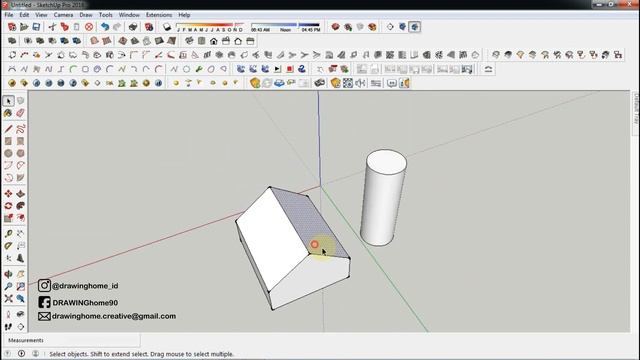Select the Rectangle tool

click(8, 141)
